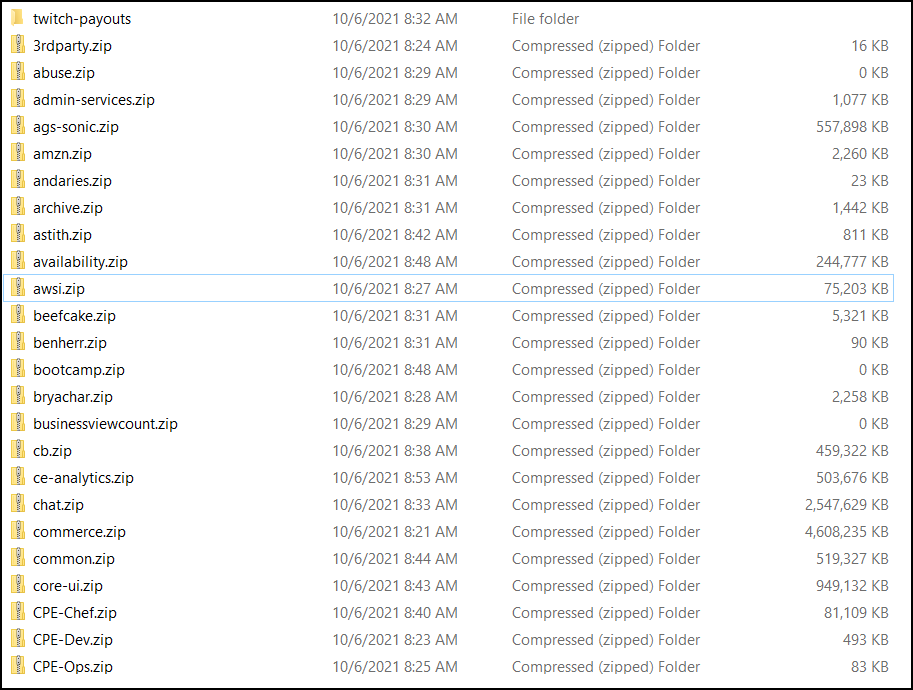Click the 75,203 KB size value

pos(856,289)
